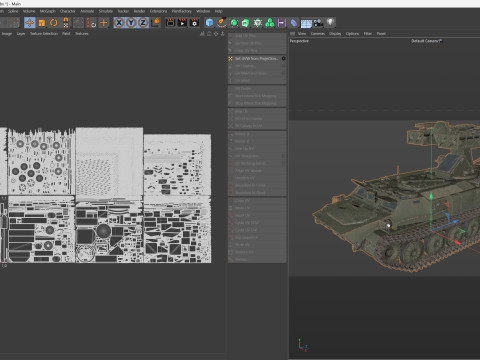
Task: Open the Cameras viewport menu
Action: [318, 34]
